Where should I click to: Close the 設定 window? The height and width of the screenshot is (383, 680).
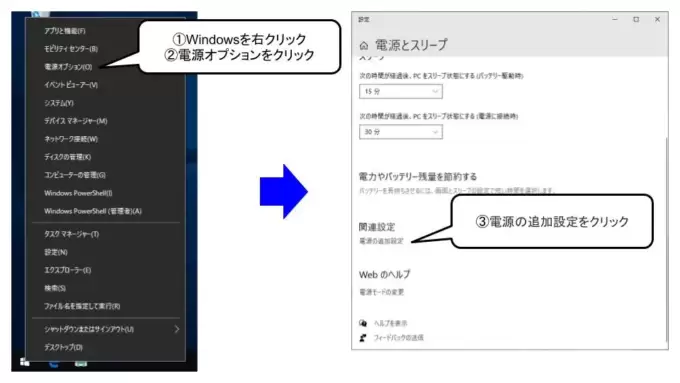pos(657,20)
